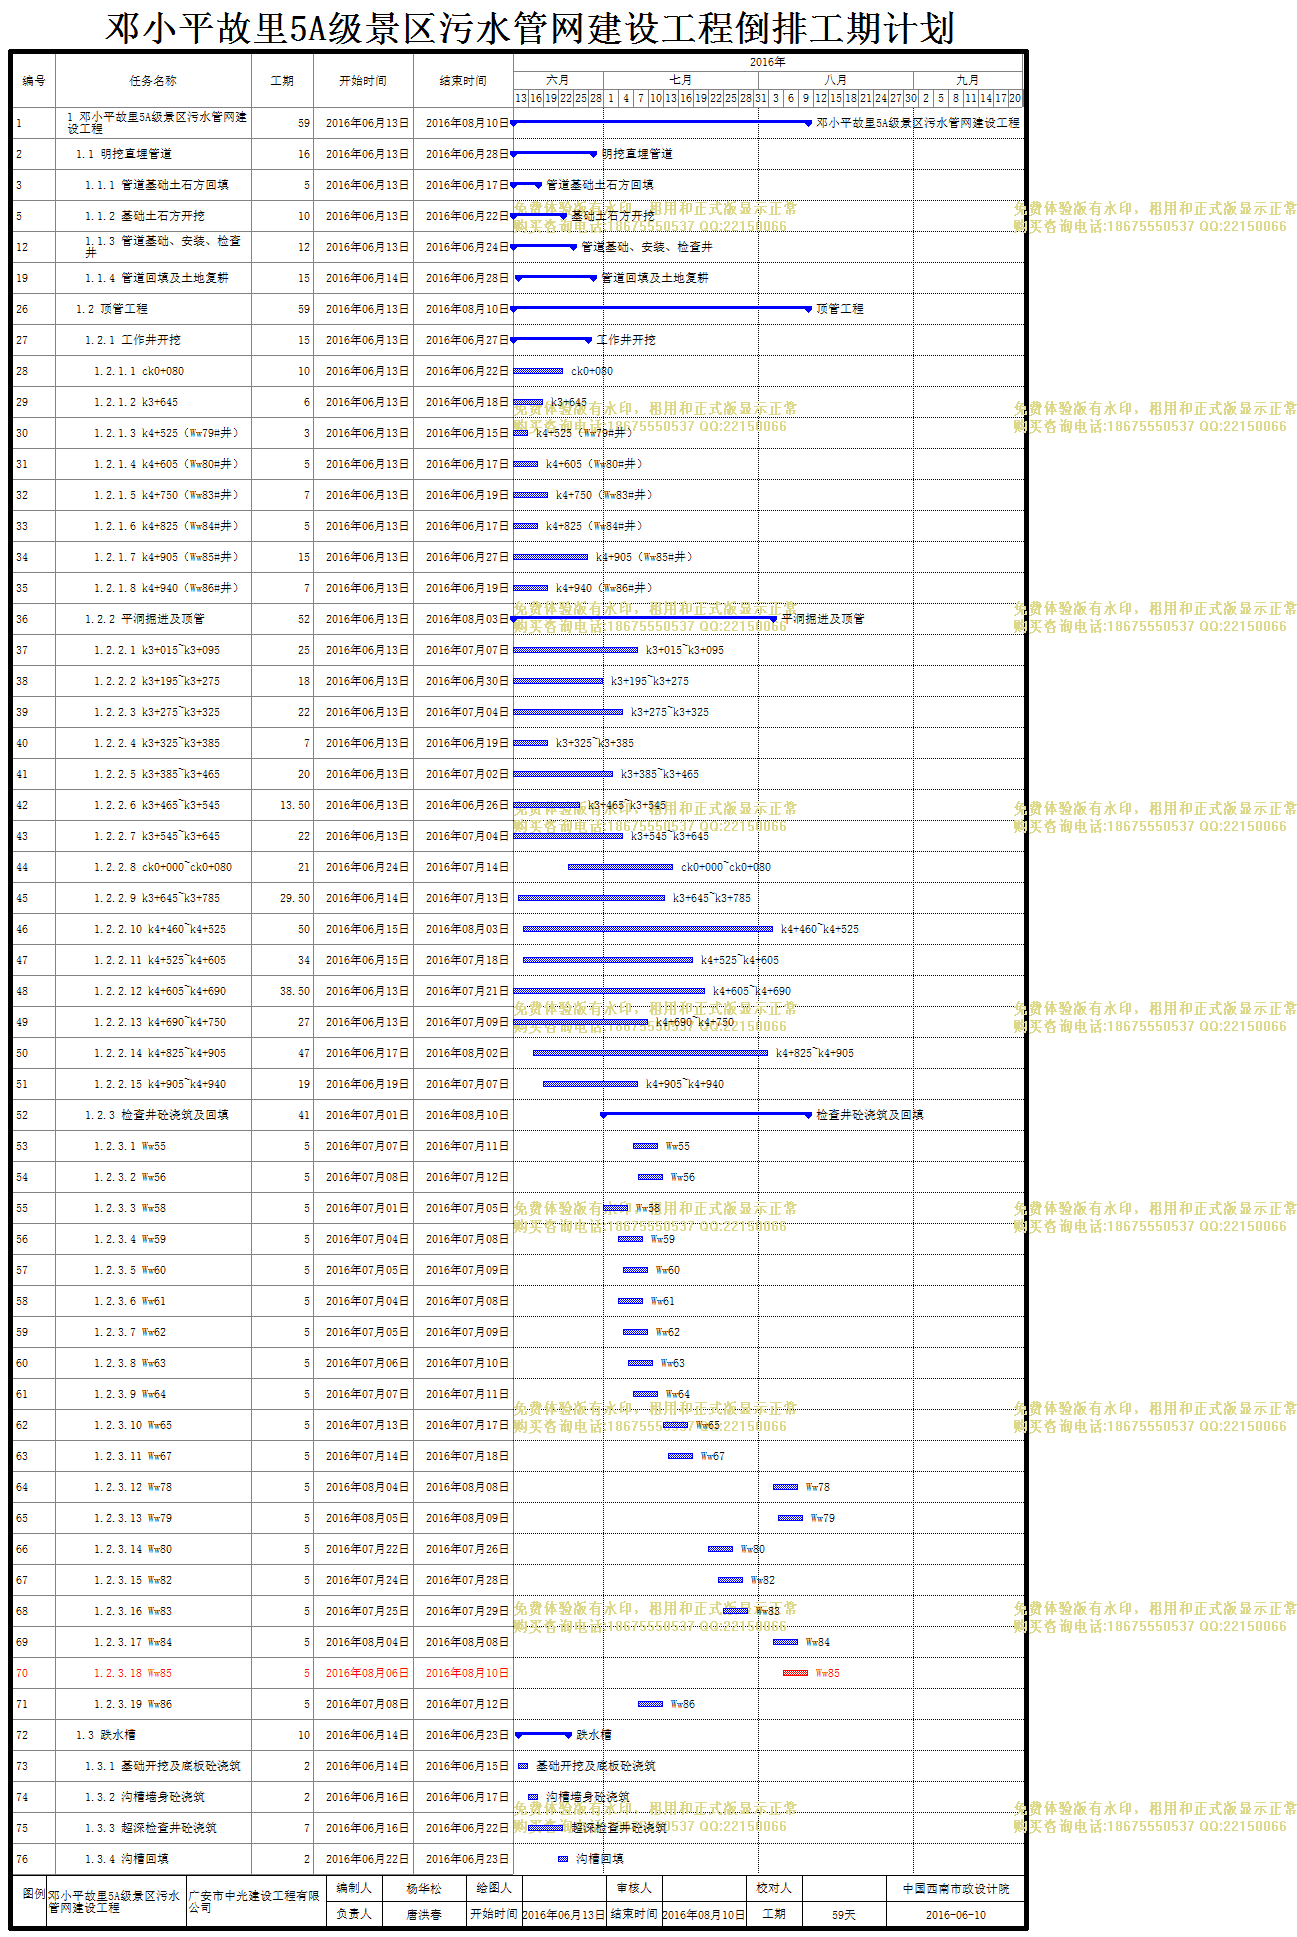This screenshot has height=1937, width=1297.
Task: Select task name 1.2.2 平洞掘进及顶管
Action: [x=145, y=619]
